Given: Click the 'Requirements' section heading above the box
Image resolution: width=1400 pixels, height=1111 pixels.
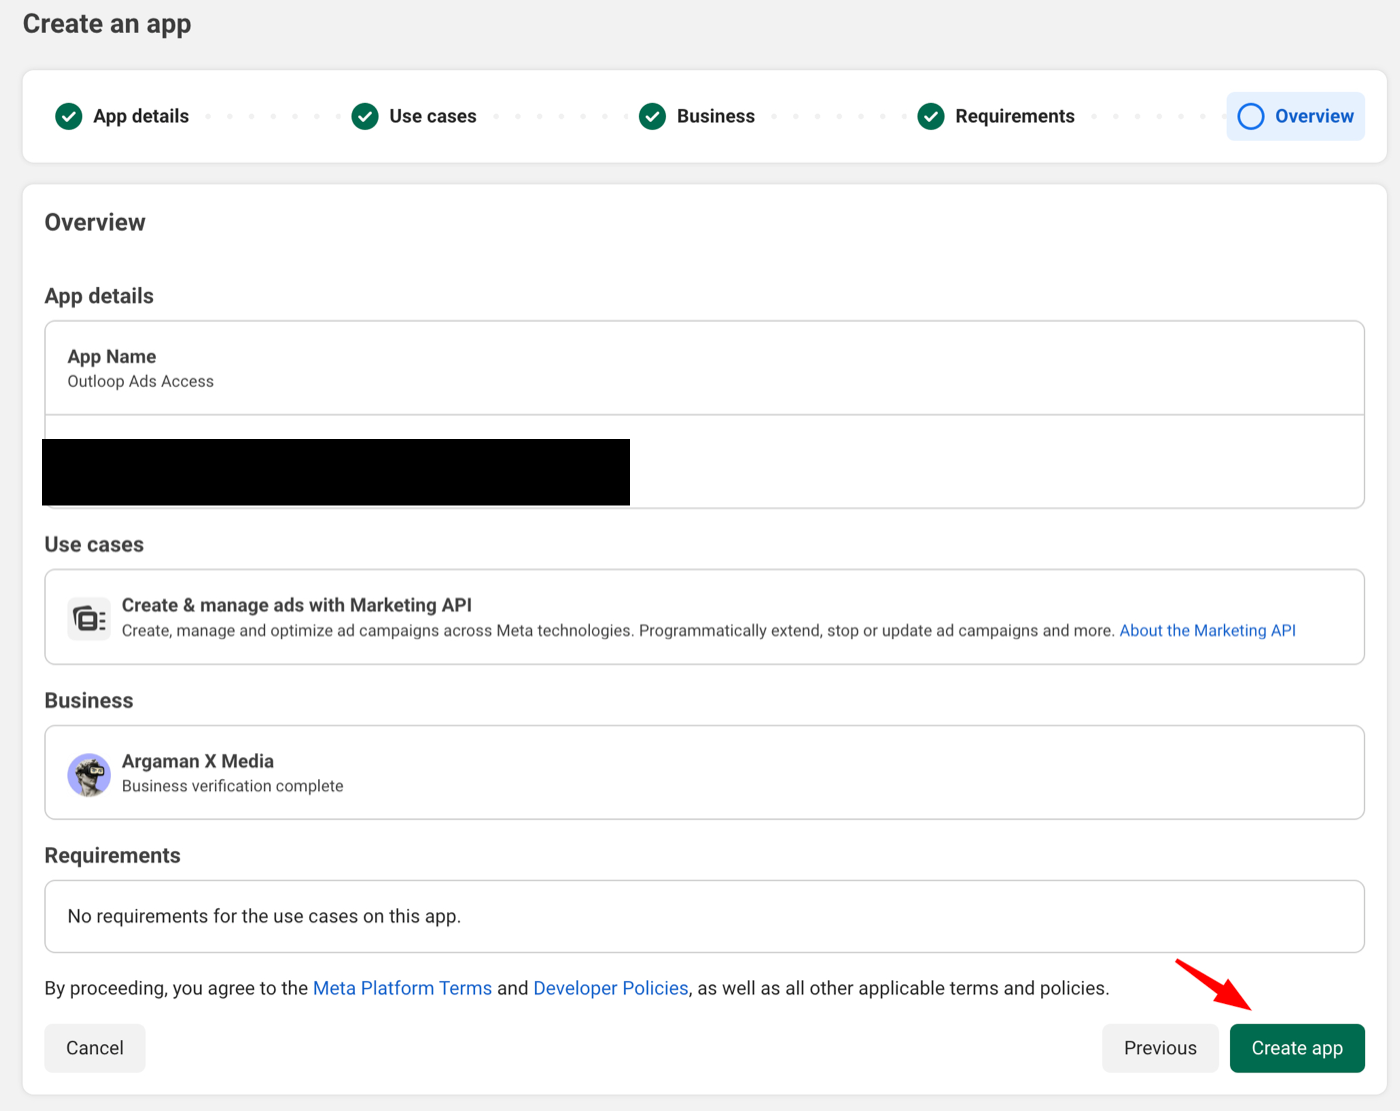Looking at the screenshot, I should pos(113,856).
